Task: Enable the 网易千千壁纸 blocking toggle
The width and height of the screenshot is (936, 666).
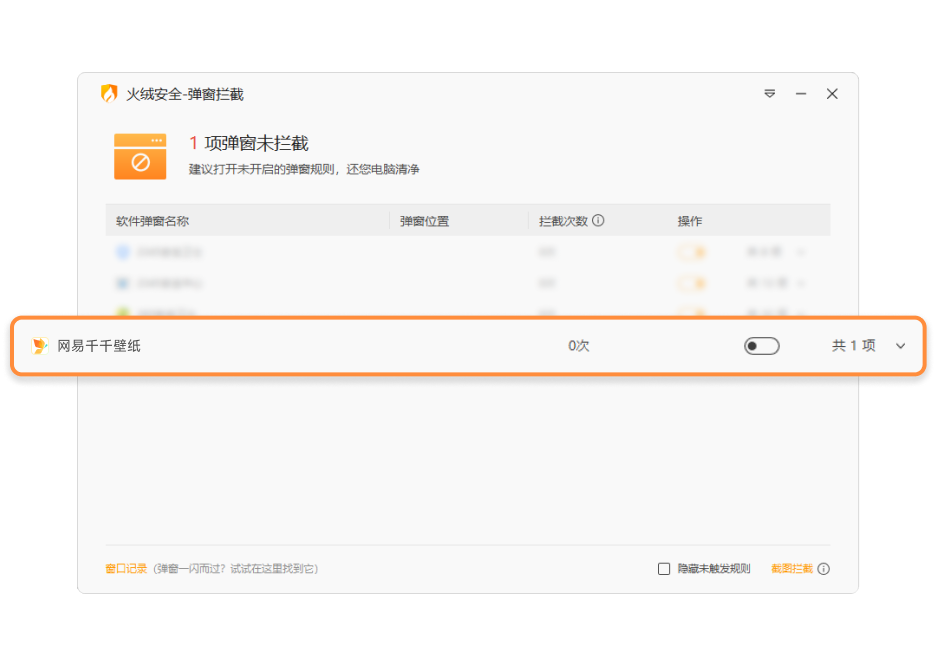Action: (761, 346)
